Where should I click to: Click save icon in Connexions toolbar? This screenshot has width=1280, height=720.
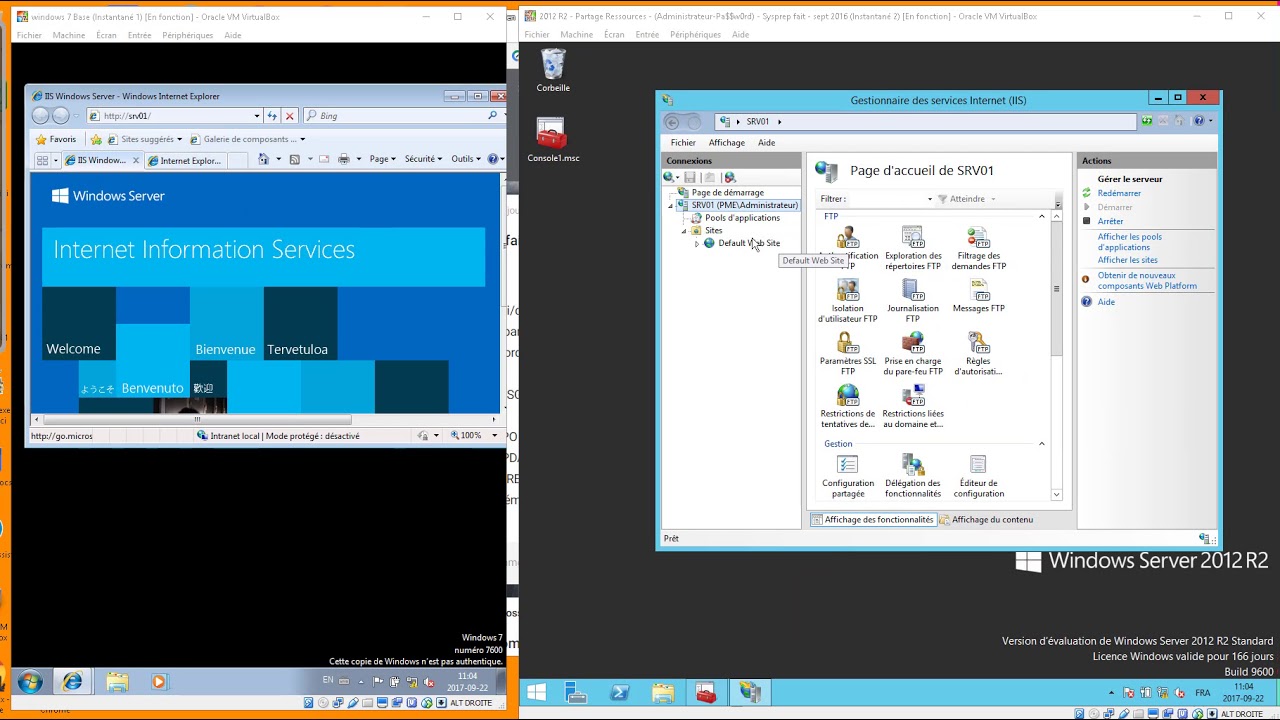point(690,177)
